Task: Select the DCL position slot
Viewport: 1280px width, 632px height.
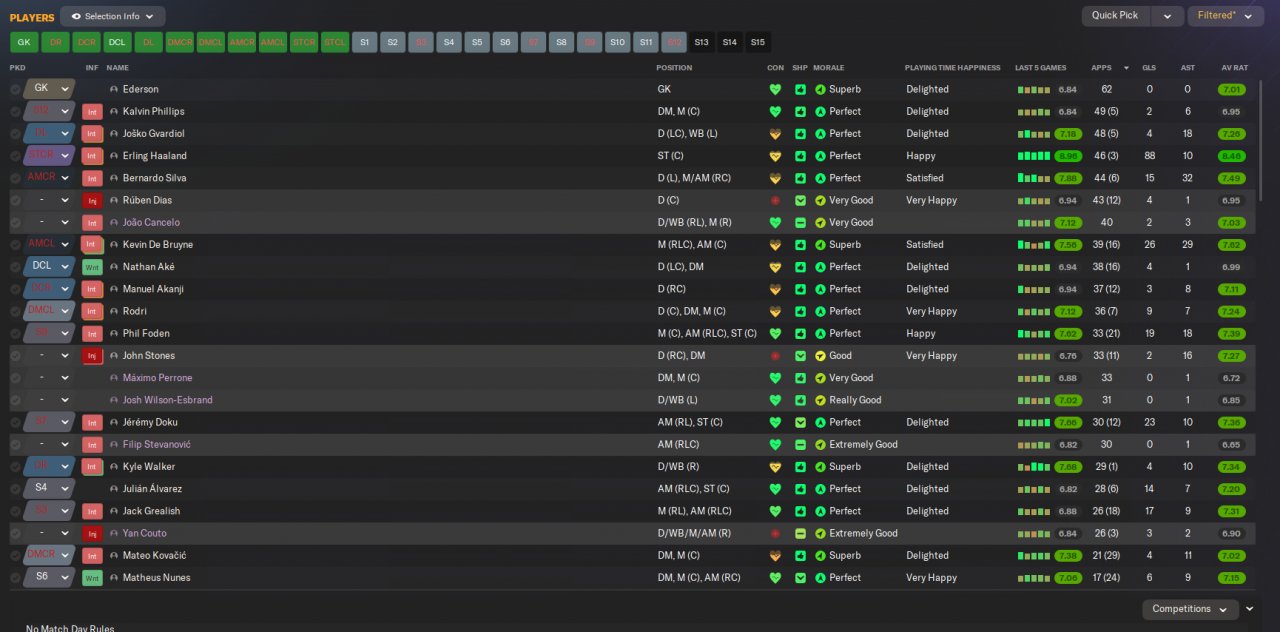Action: (x=117, y=42)
